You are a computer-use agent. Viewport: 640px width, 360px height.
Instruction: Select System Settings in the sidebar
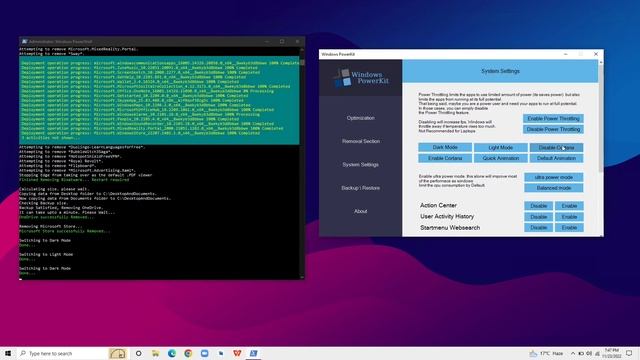point(360,164)
